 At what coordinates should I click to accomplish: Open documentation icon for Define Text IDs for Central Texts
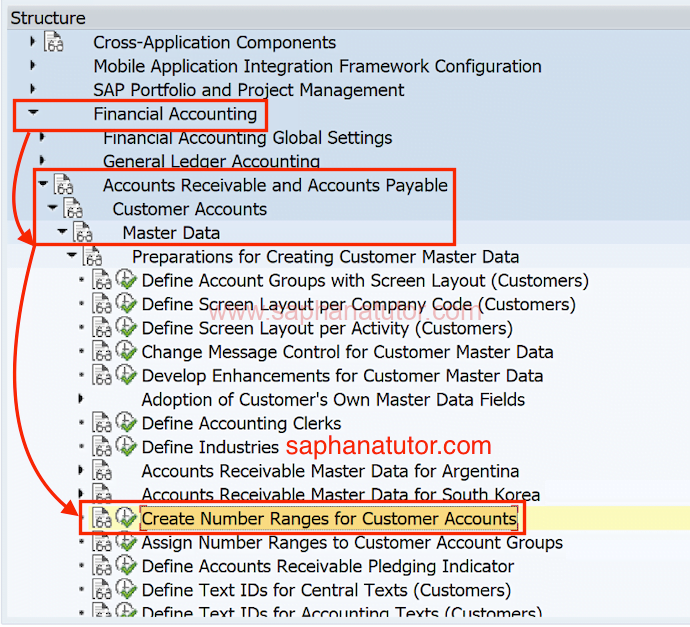coord(102,589)
